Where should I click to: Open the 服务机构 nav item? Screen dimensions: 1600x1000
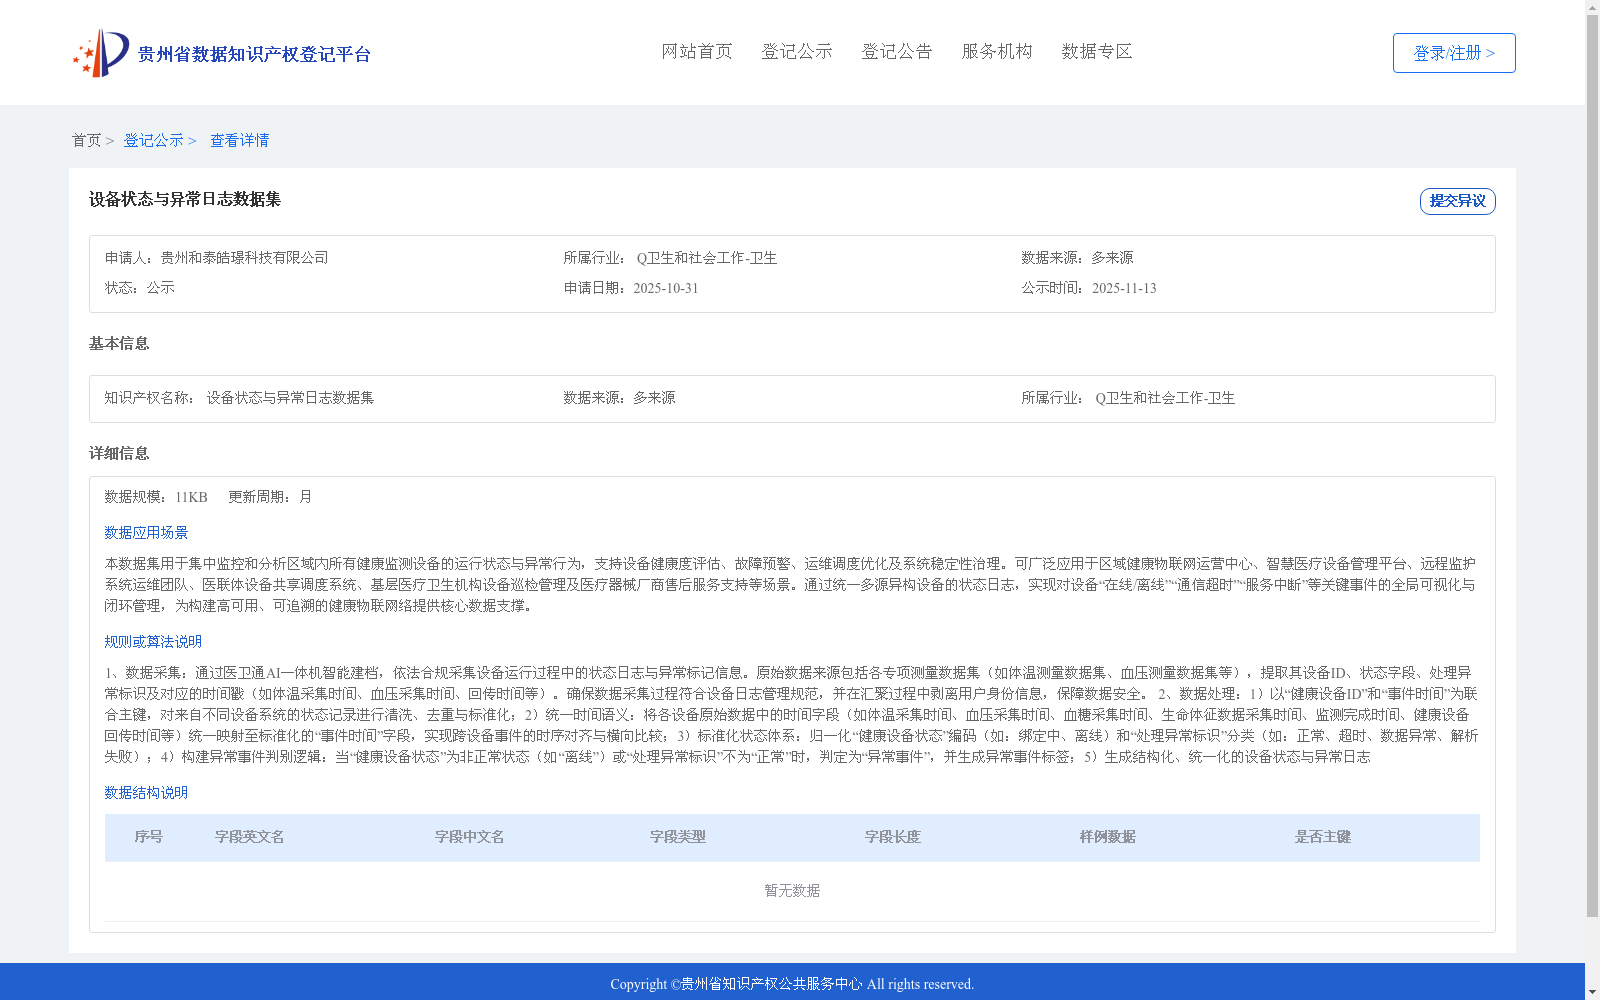pyautogui.click(x=997, y=52)
